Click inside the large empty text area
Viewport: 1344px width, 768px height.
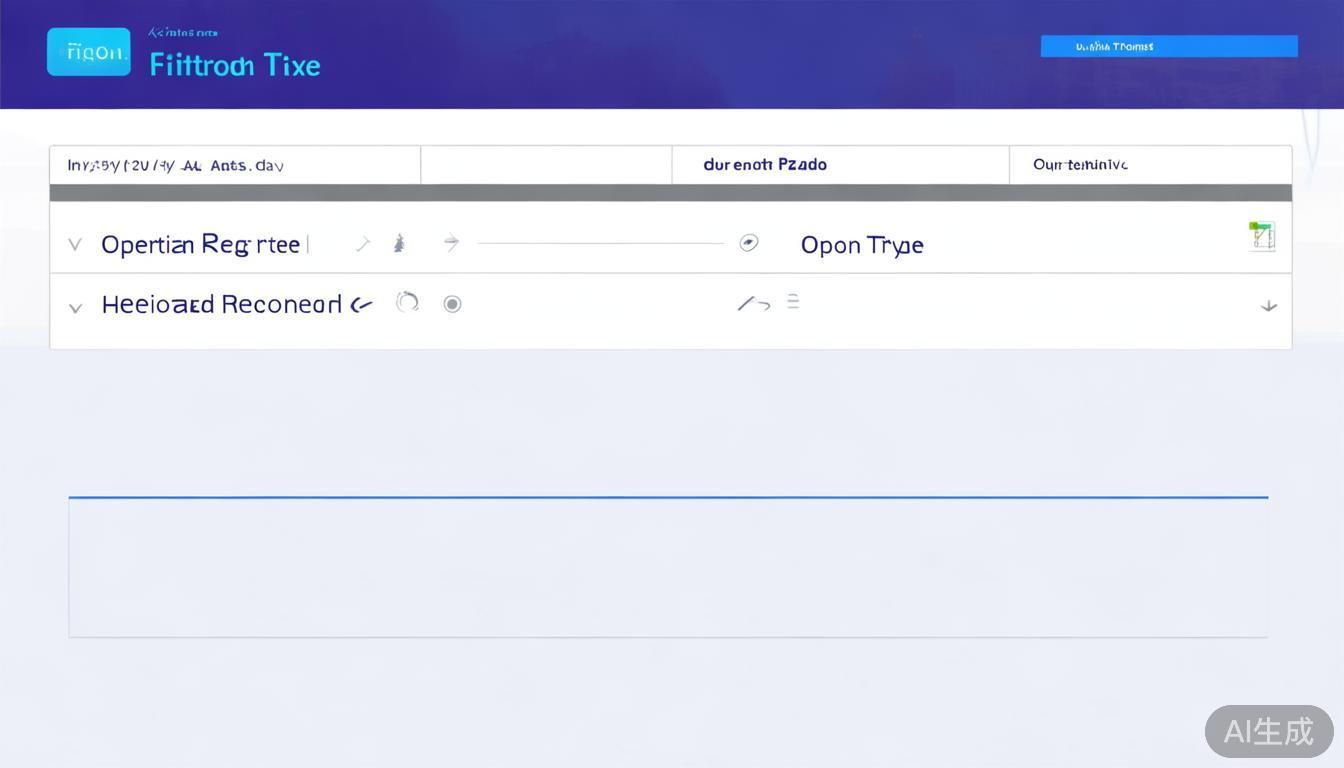(668, 567)
